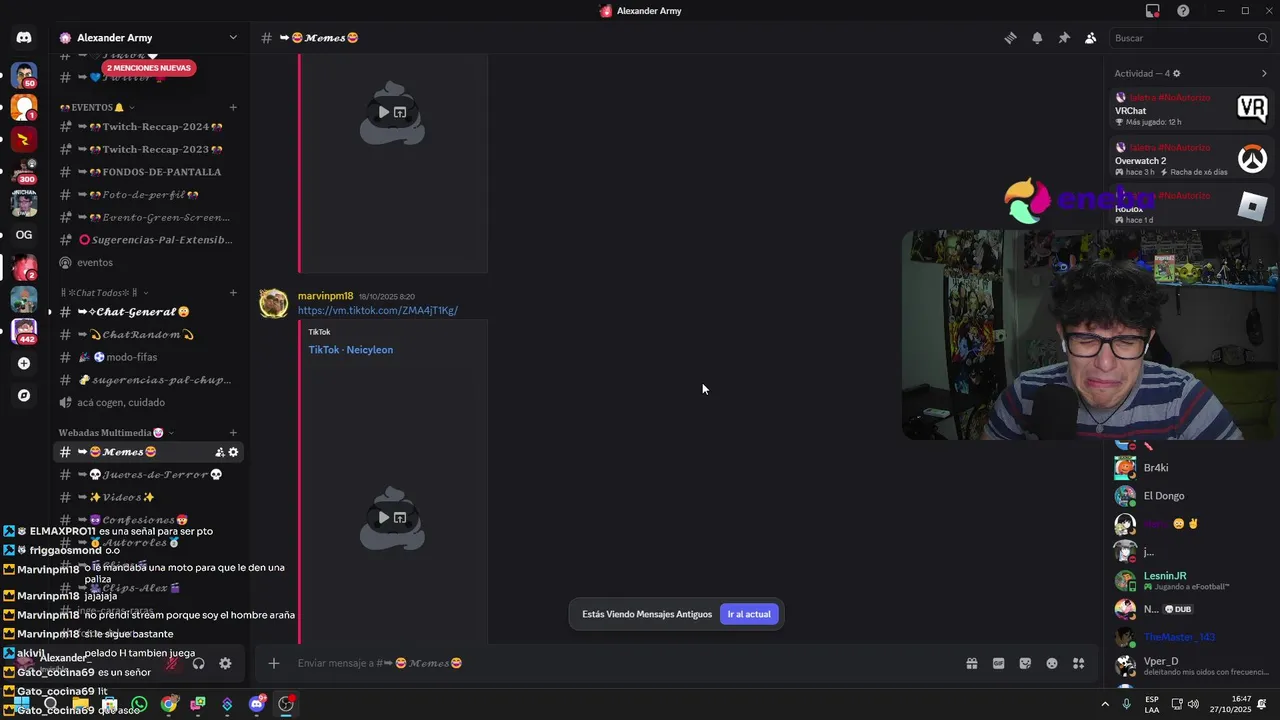Open Discord direct messages home
The image size is (1280, 720).
click(x=24, y=38)
